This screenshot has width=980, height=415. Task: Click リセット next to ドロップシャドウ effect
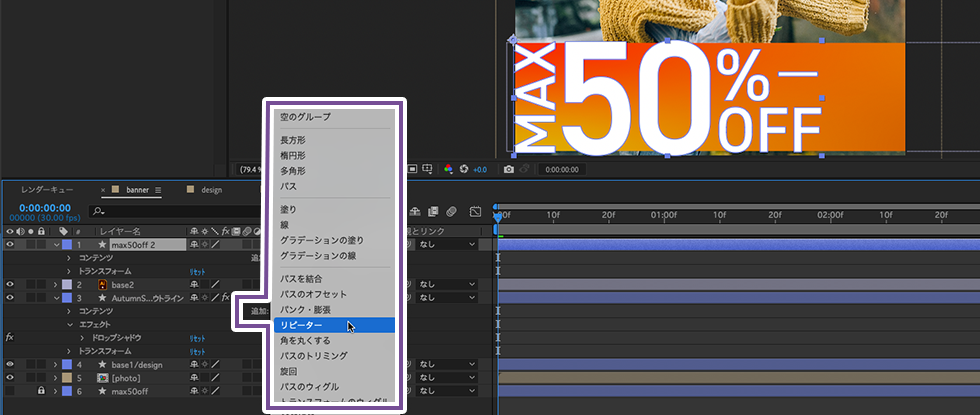tap(198, 338)
